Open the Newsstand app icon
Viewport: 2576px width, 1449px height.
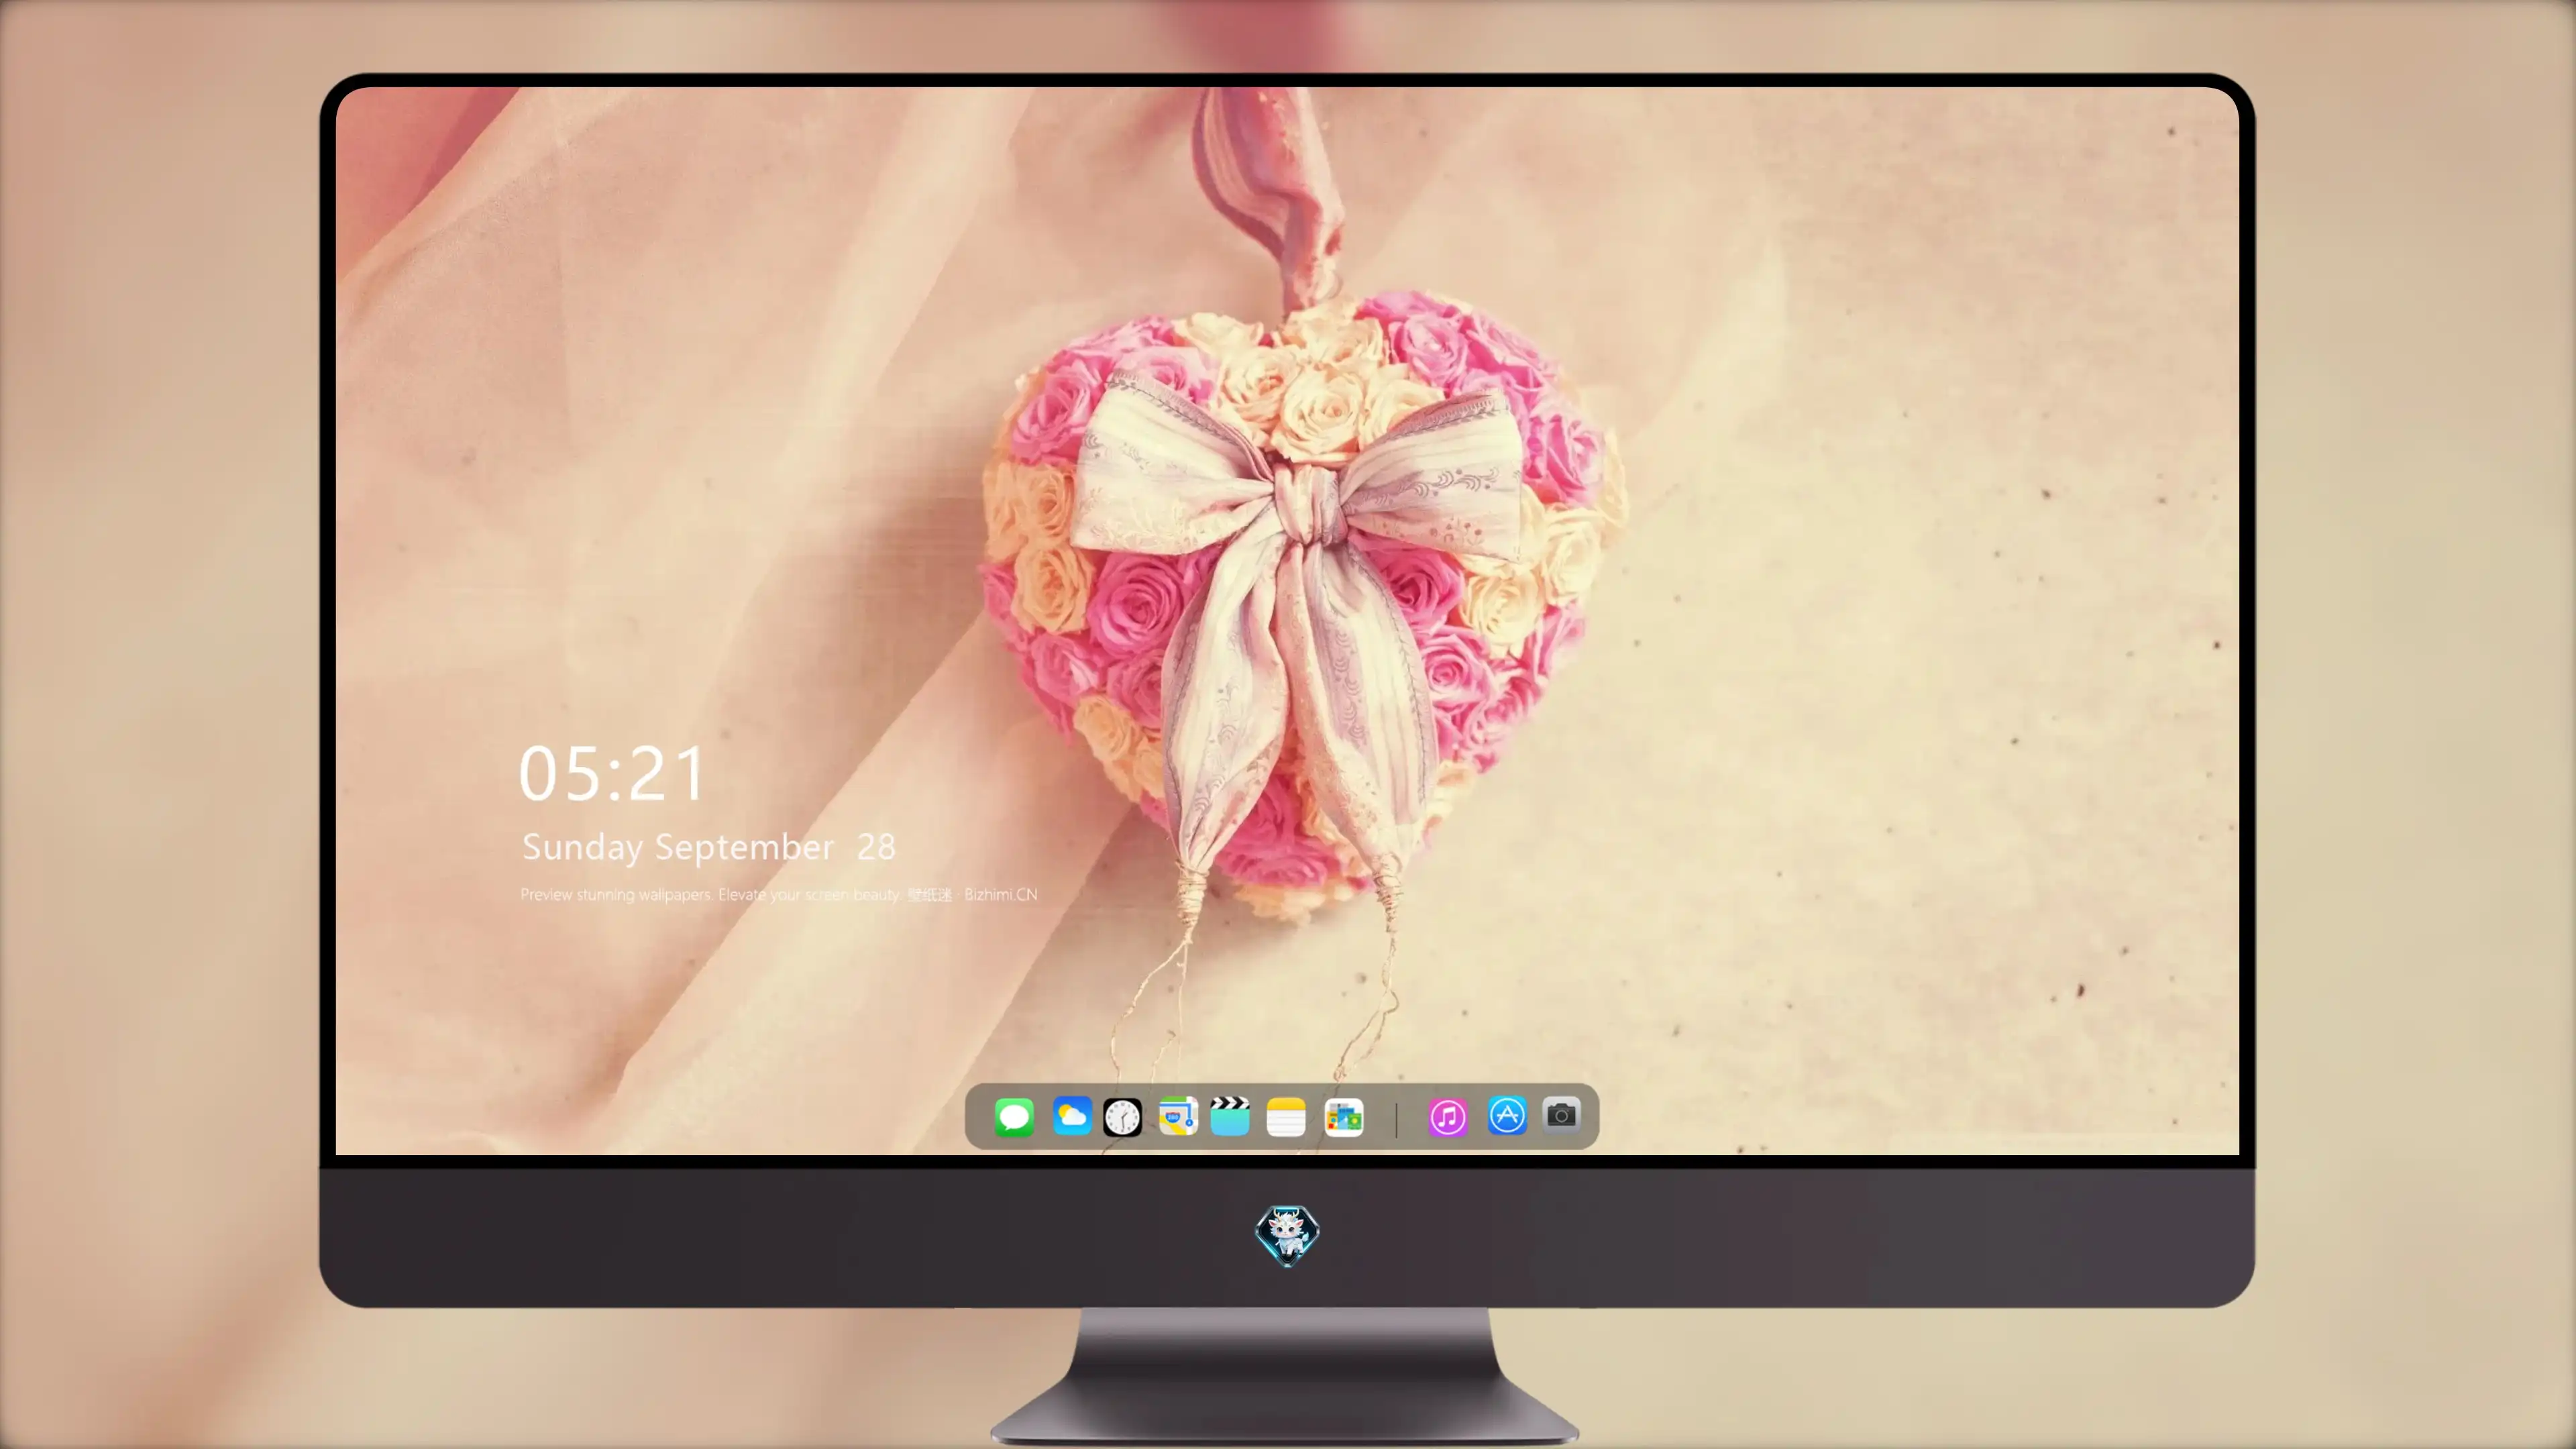(1343, 1117)
